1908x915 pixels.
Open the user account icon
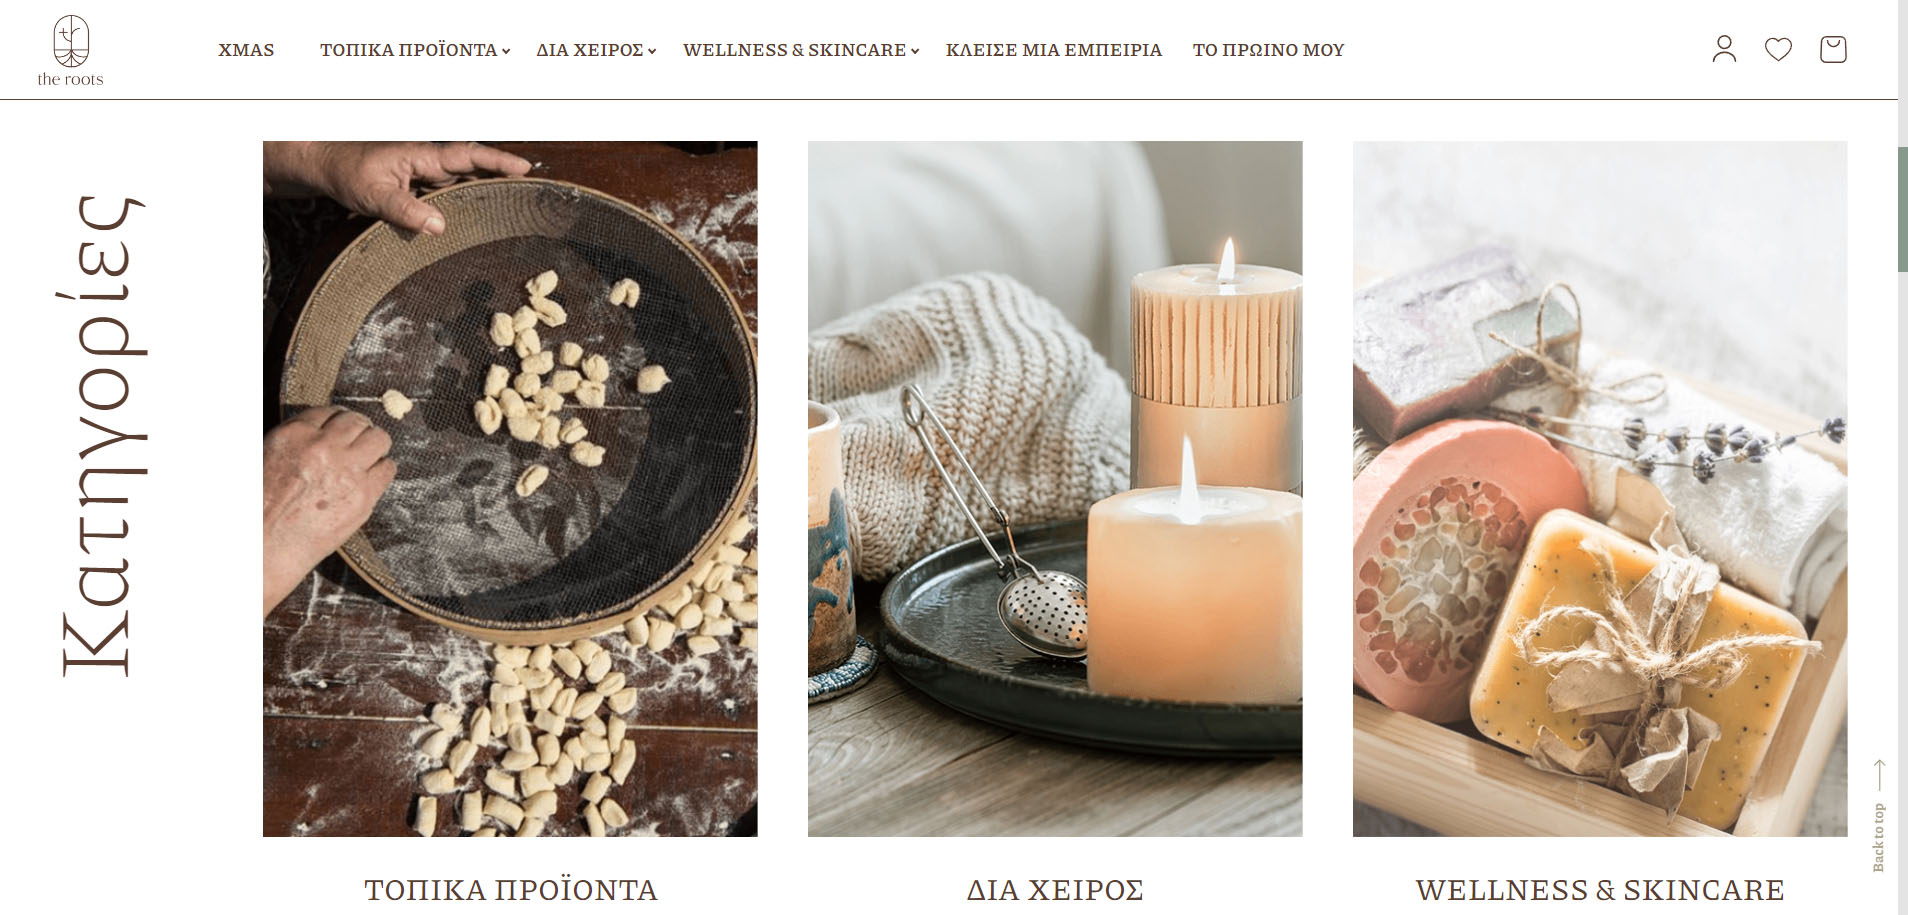tap(1724, 49)
